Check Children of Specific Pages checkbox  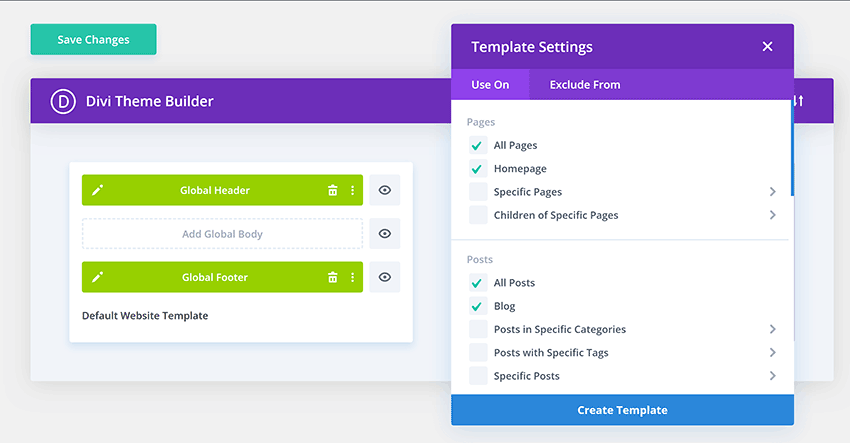478,215
